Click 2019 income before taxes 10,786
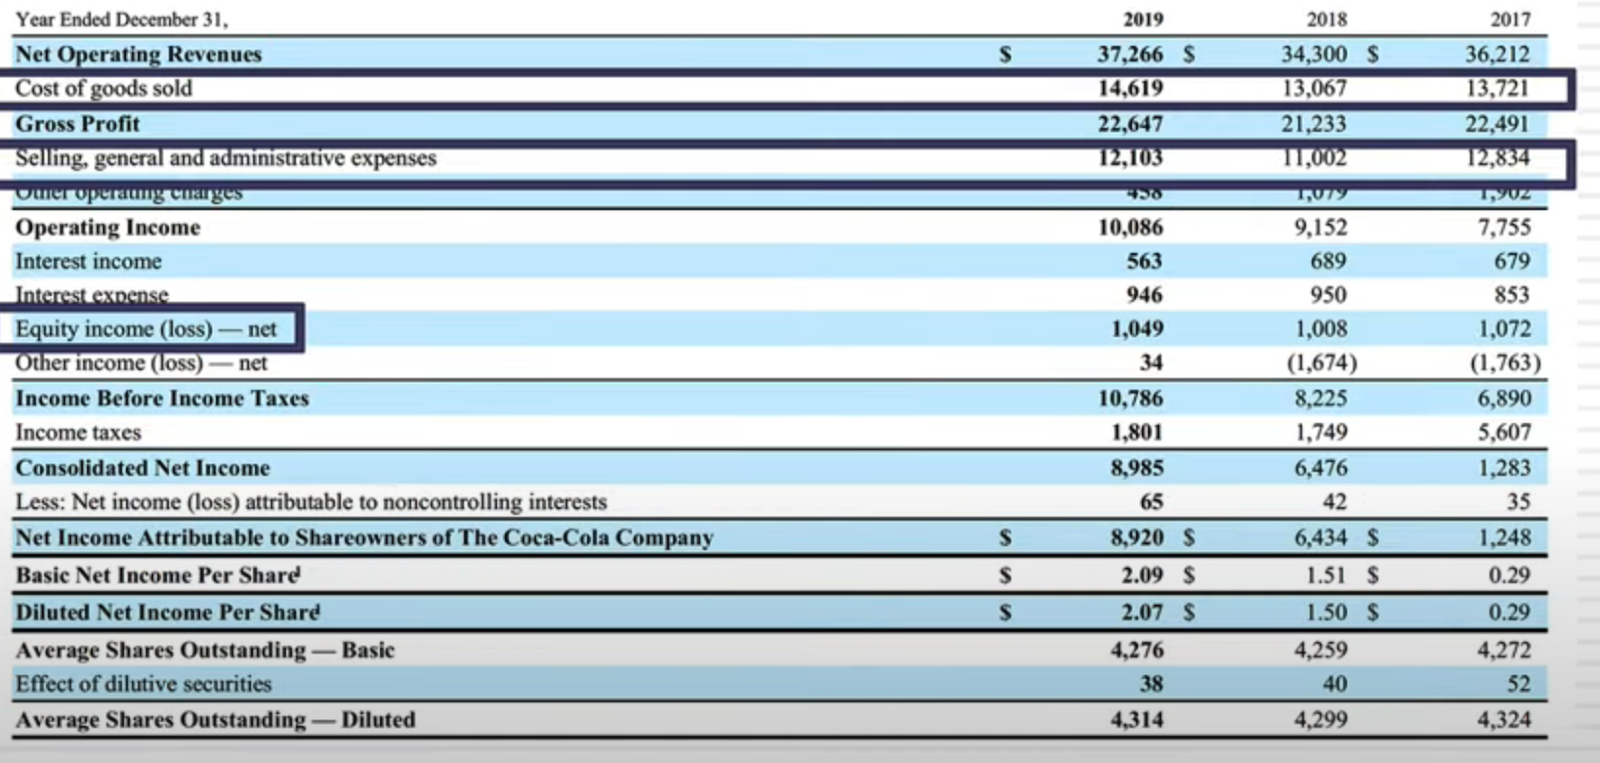1600x763 pixels. tap(1130, 398)
